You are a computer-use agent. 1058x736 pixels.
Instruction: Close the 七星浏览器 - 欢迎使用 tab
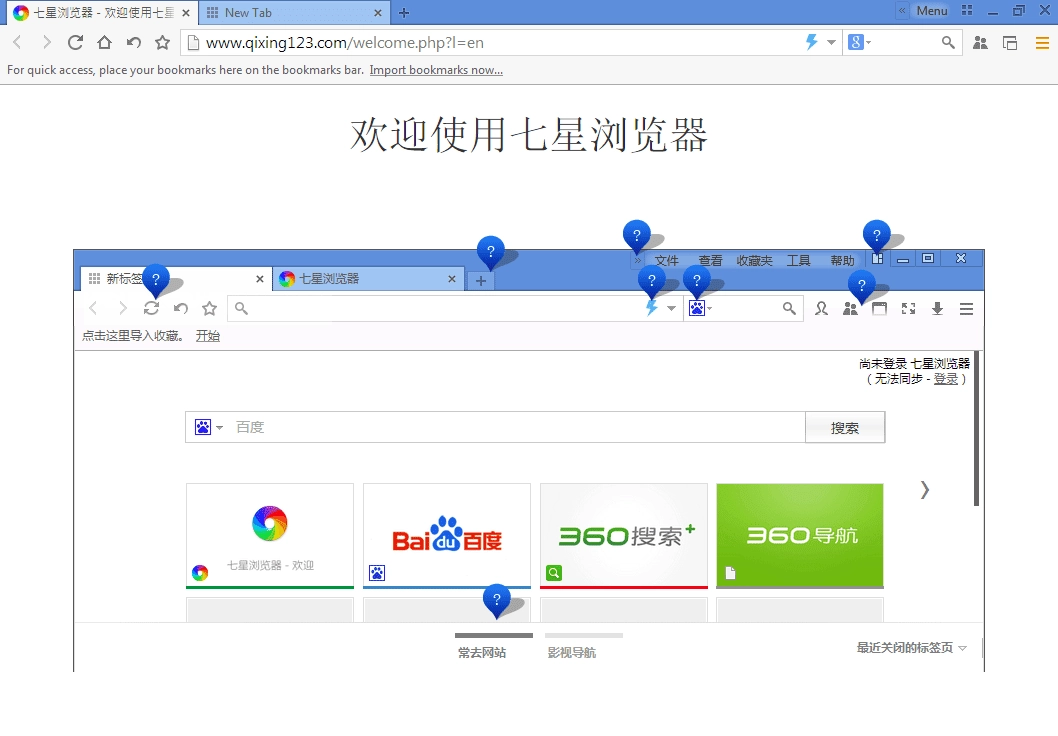pos(186,13)
